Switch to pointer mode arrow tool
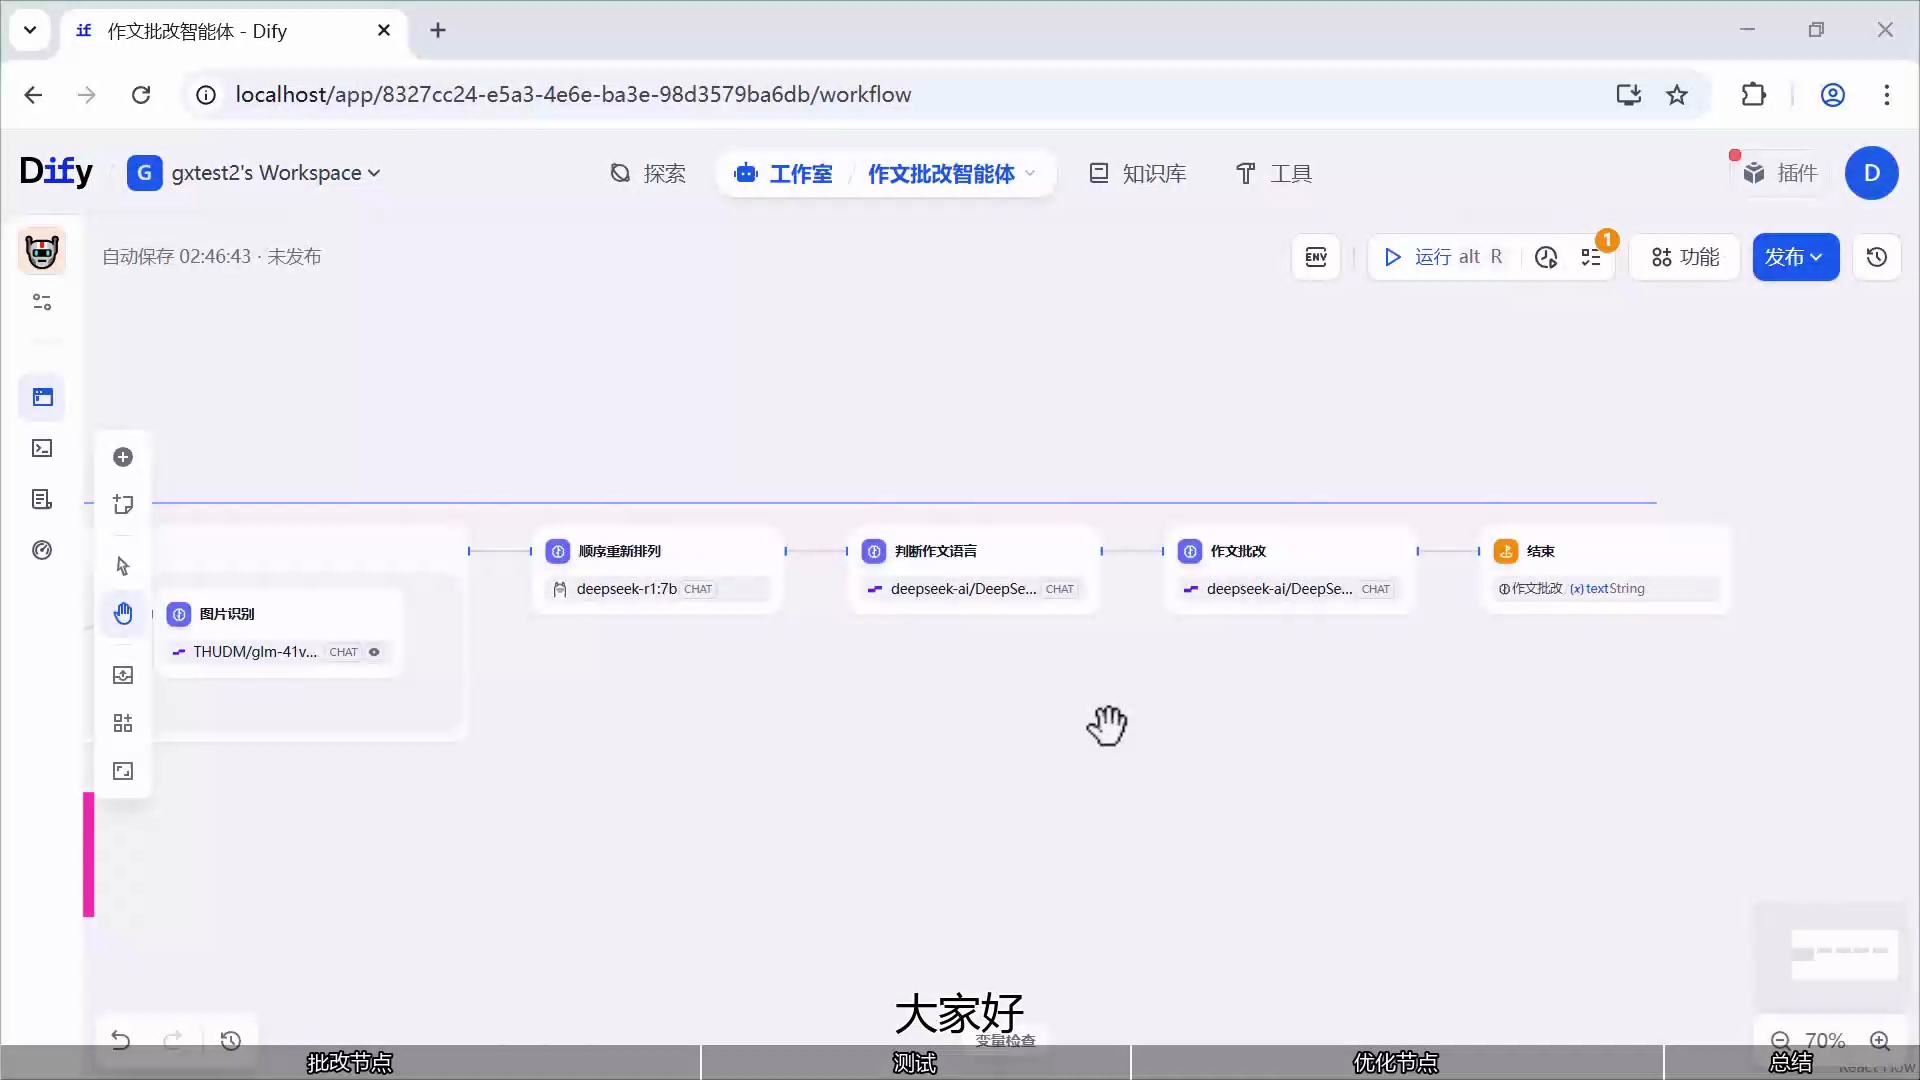Screen dimensions: 1920x1080 pyautogui.click(x=123, y=566)
